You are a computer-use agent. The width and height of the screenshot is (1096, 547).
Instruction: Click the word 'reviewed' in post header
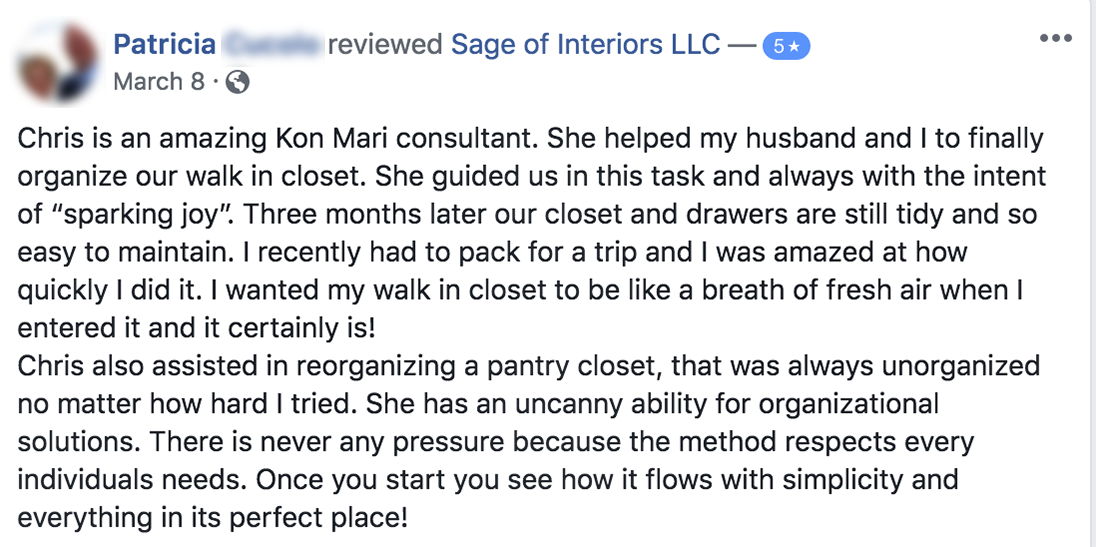(385, 45)
